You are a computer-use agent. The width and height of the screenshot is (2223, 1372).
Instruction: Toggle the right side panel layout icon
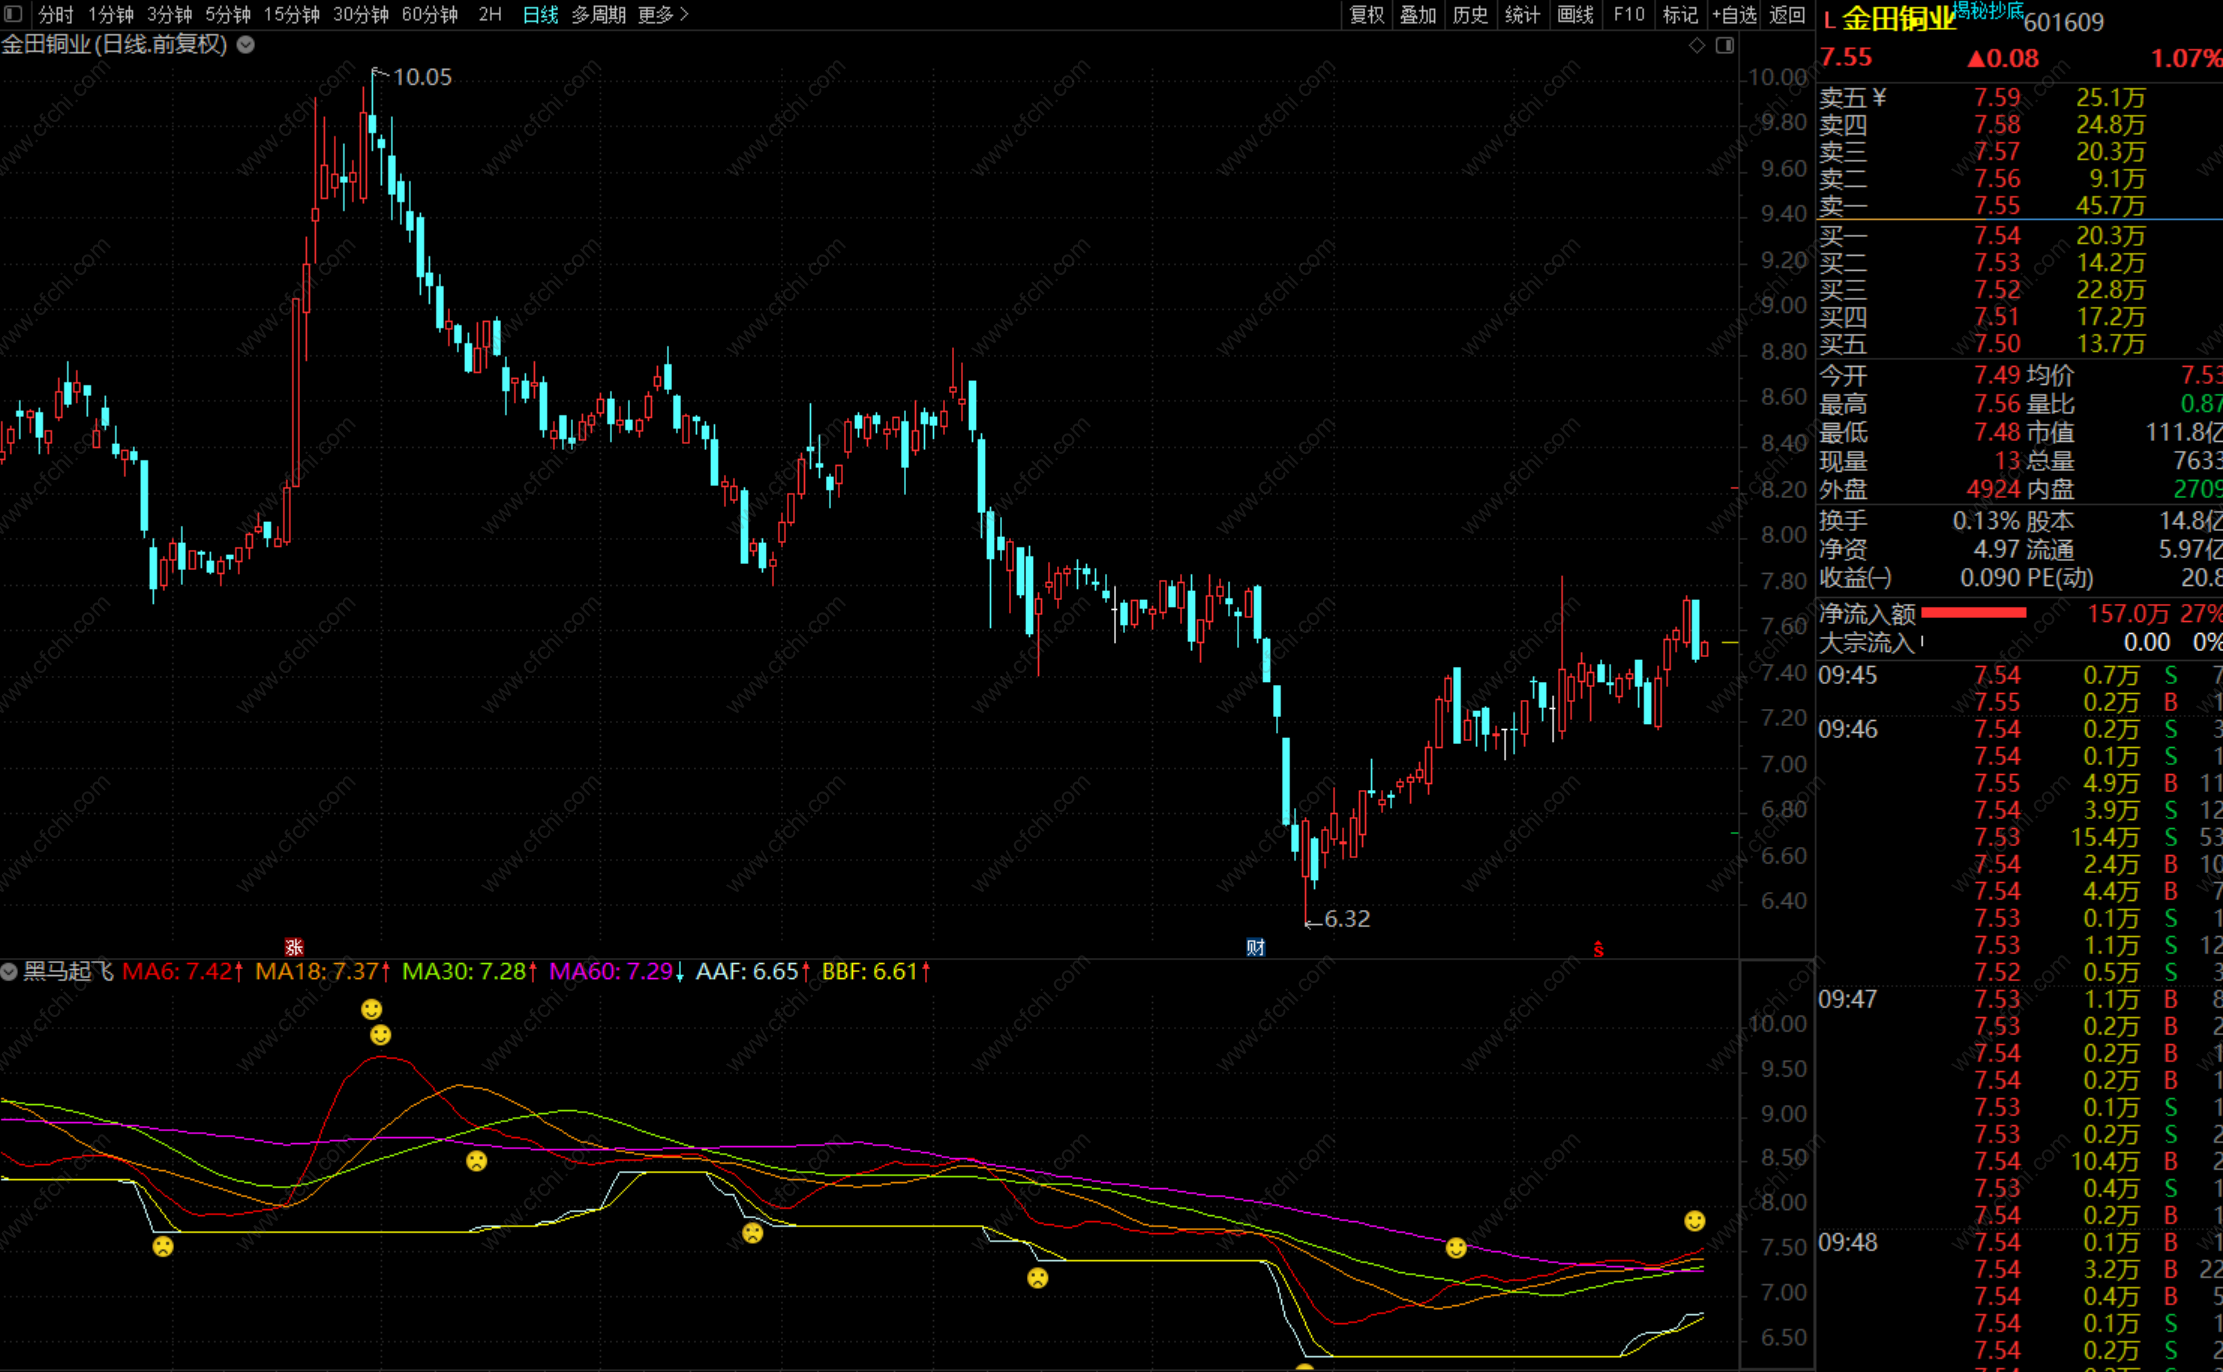(x=1725, y=45)
